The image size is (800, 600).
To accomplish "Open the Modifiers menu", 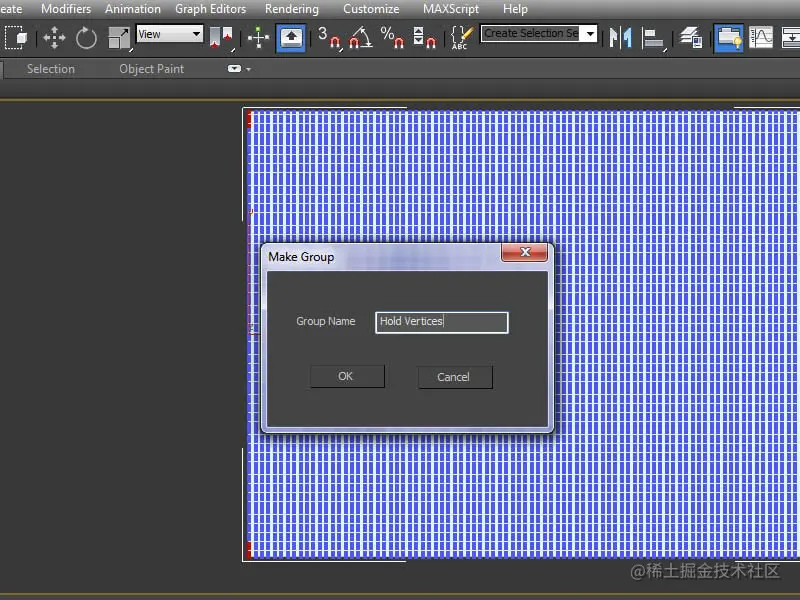I will pyautogui.click(x=66, y=9).
